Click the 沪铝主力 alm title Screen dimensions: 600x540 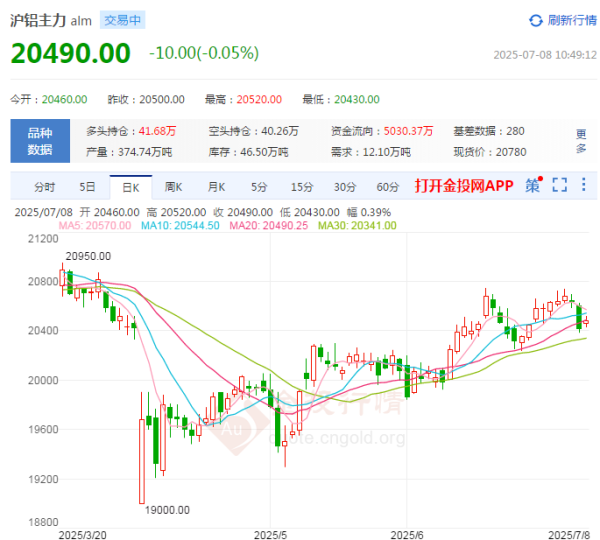click(x=51, y=20)
